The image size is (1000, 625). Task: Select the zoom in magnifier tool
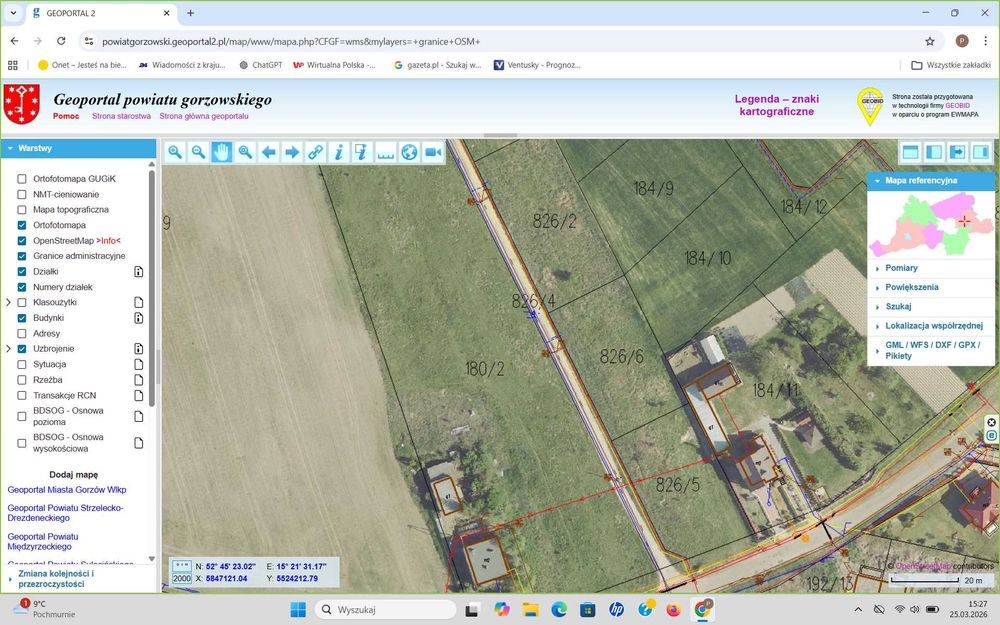pos(175,152)
